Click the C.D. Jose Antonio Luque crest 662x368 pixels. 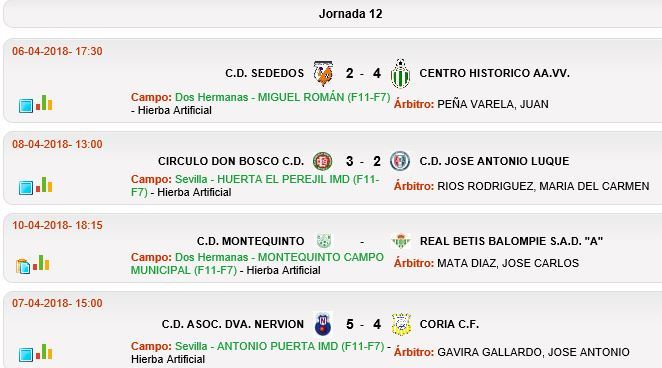click(x=400, y=161)
